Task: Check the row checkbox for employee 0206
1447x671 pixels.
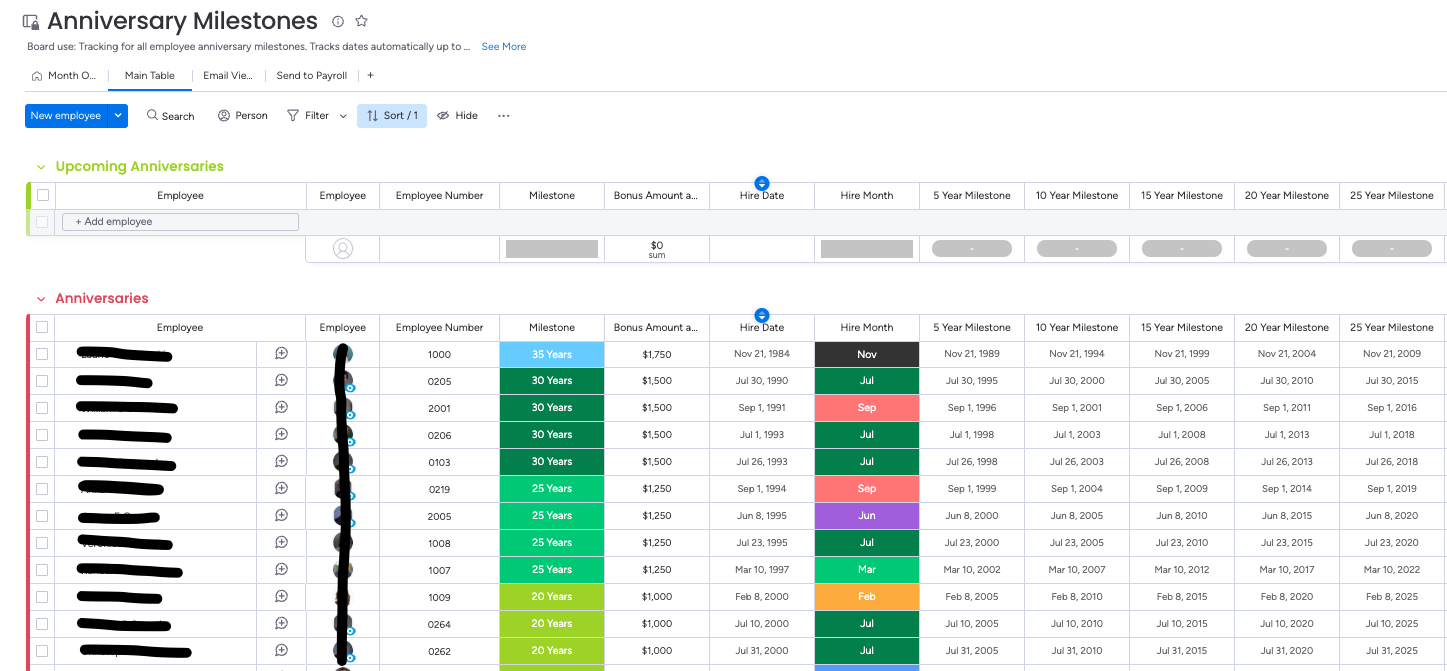Action: (x=42, y=435)
